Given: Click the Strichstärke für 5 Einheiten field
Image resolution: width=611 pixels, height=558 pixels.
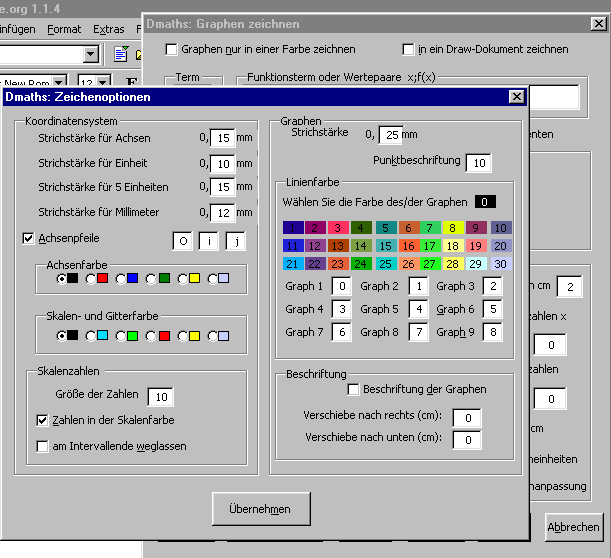Looking at the screenshot, I should point(223,187).
